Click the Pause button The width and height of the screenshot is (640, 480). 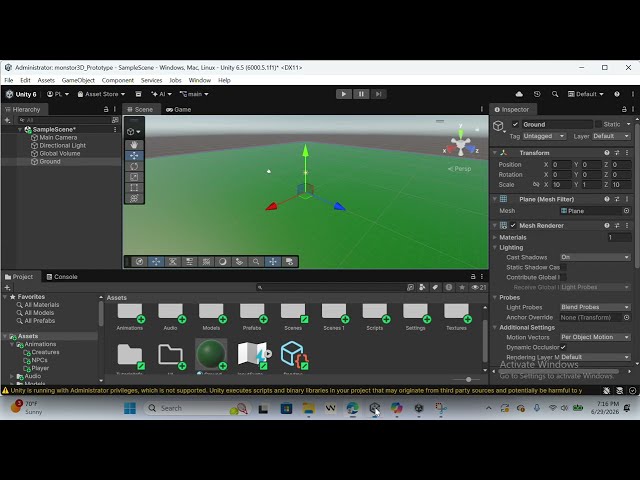[x=361, y=94]
